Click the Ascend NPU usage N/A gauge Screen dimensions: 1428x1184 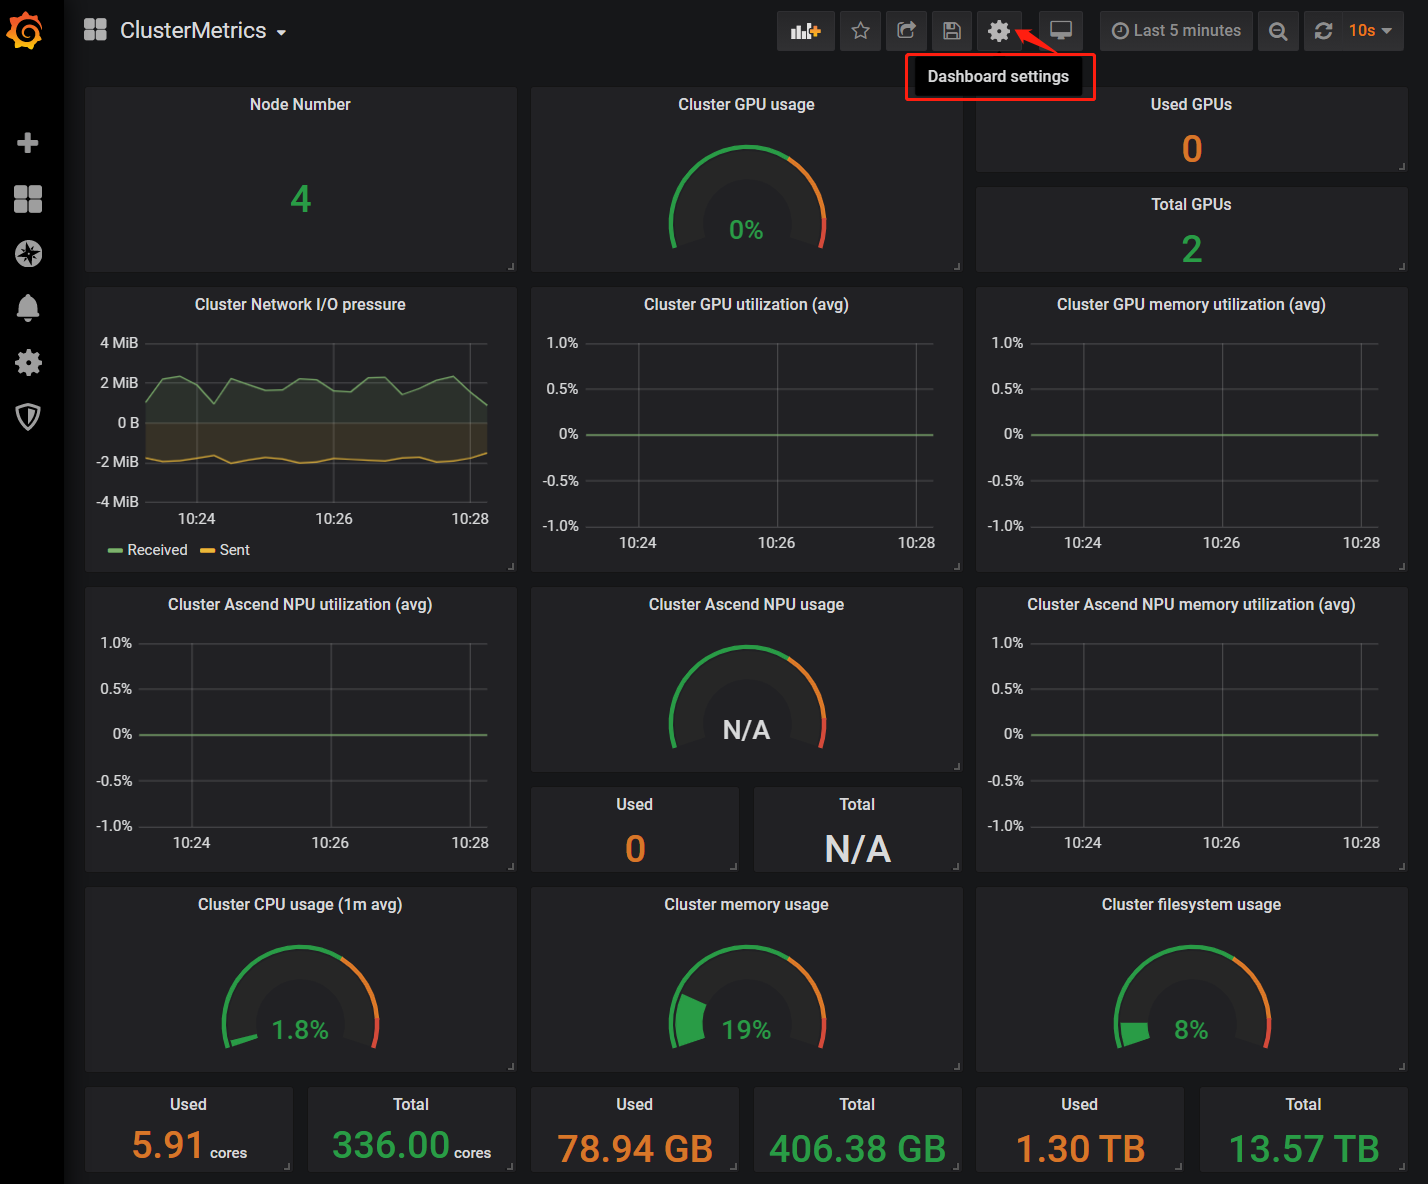pos(747,698)
